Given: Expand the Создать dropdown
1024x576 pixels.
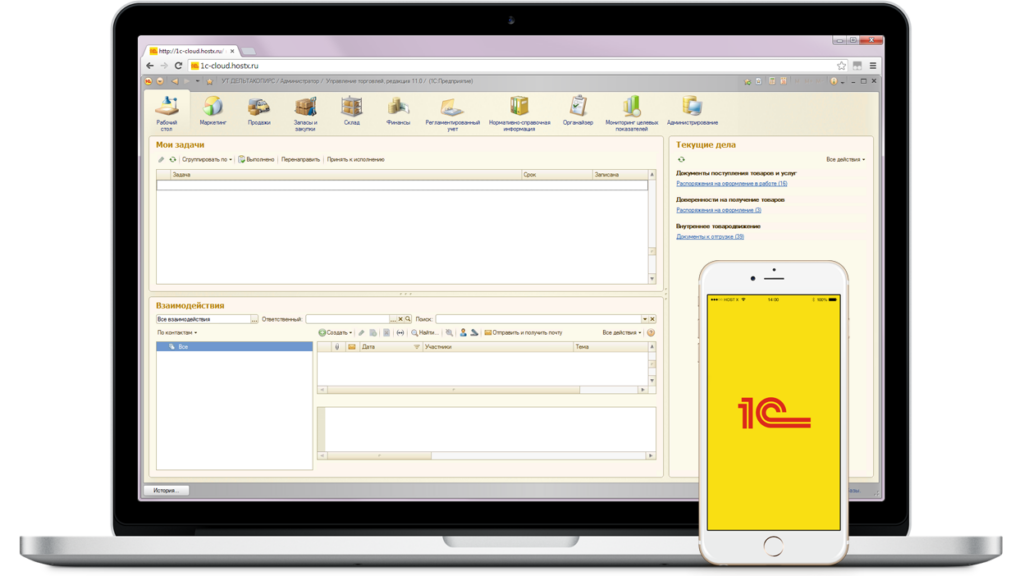Looking at the screenshot, I should click(336, 333).
